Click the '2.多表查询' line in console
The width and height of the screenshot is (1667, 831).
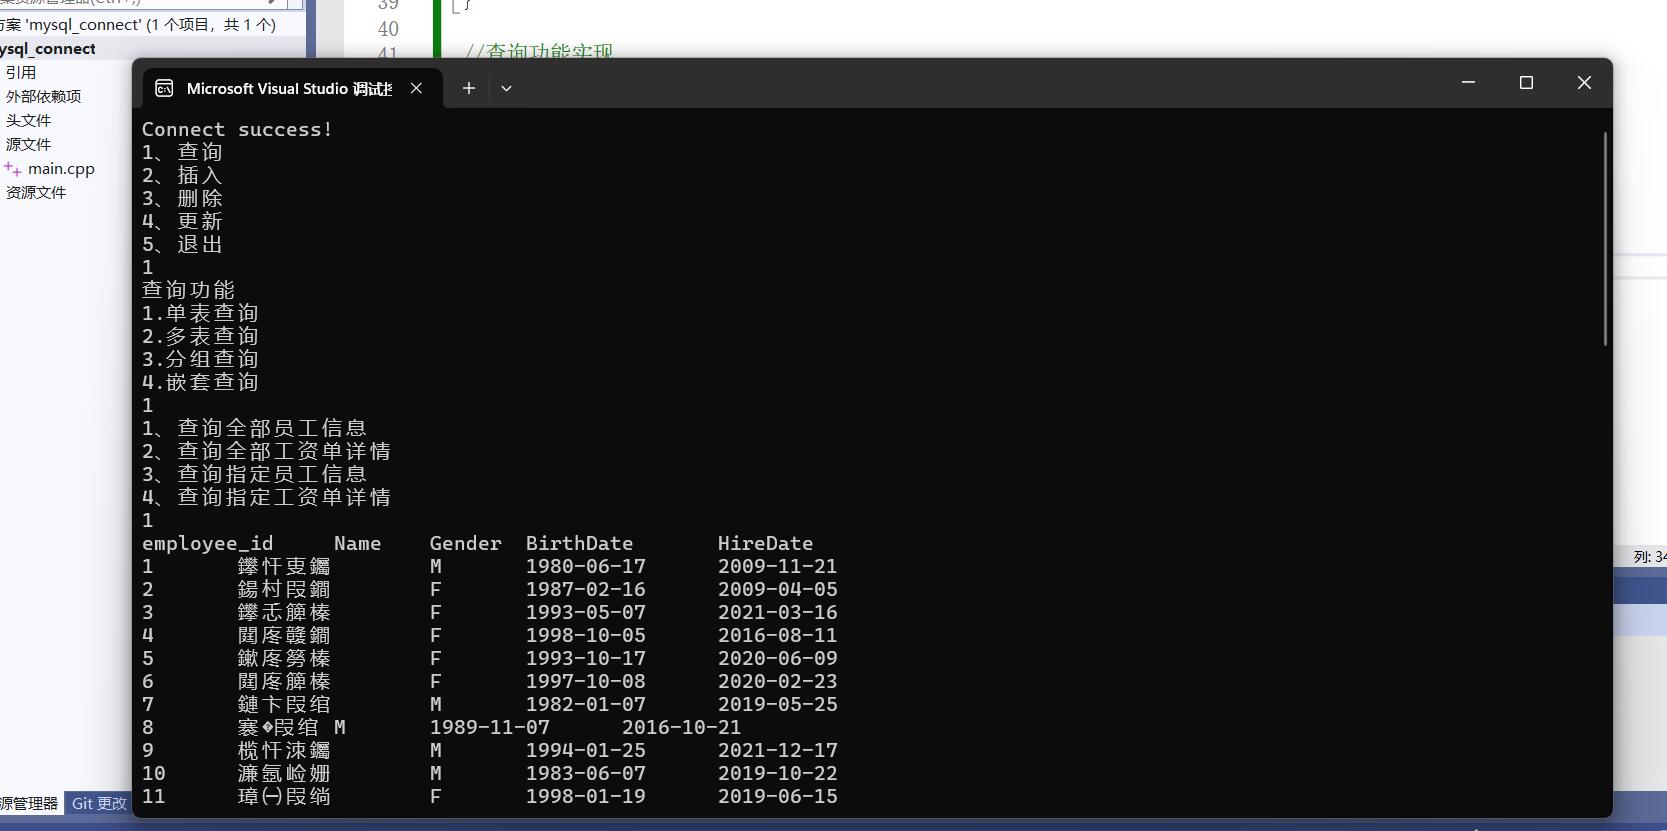click(200, 336)
